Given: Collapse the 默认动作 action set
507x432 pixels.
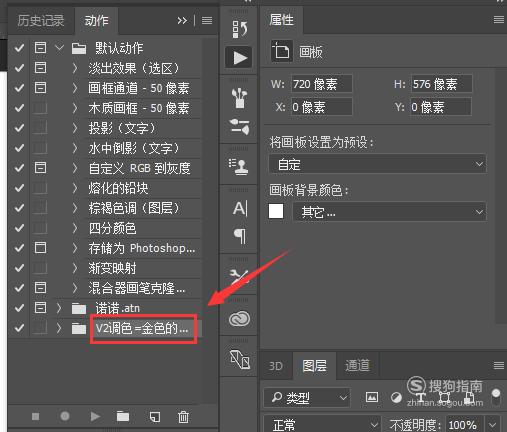Looking at the screenshot, I should (x=59, y=48).
